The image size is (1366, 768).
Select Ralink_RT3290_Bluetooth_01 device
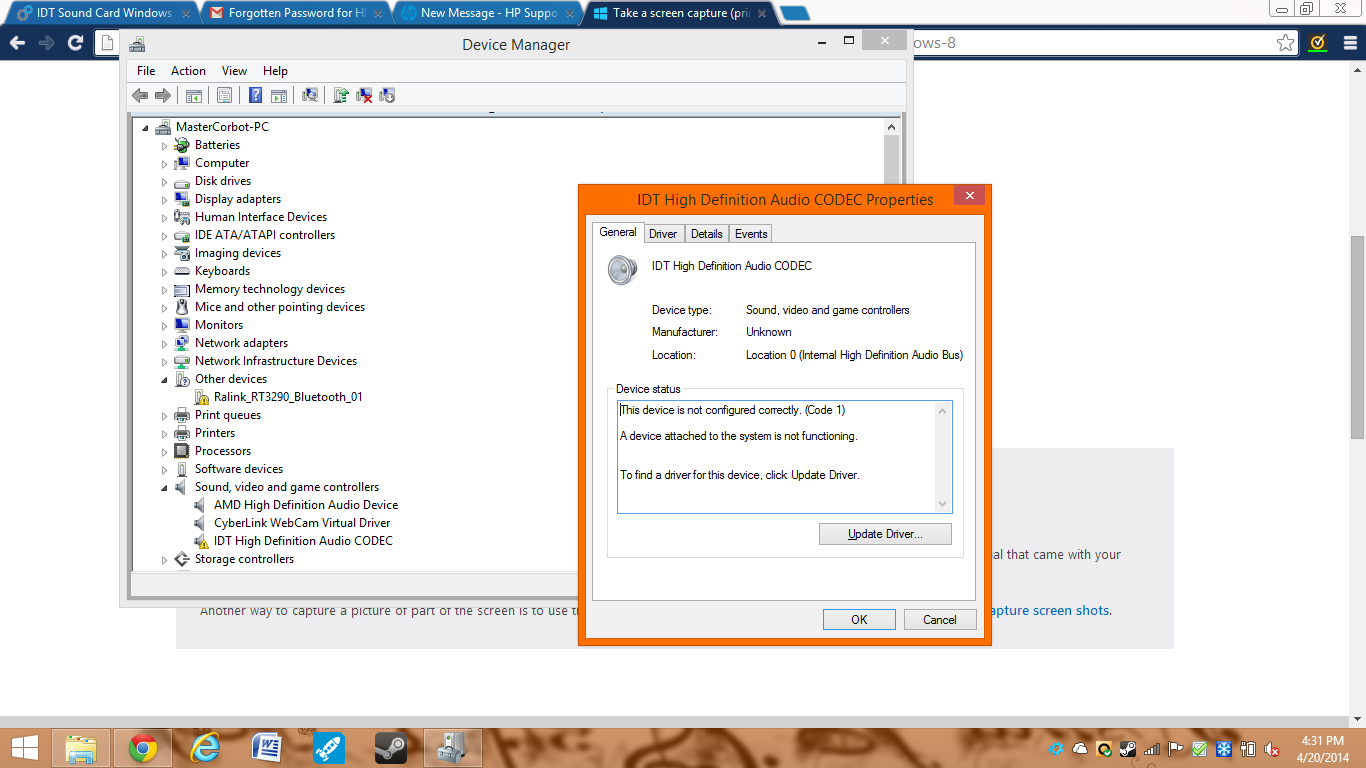coord(288,397)
